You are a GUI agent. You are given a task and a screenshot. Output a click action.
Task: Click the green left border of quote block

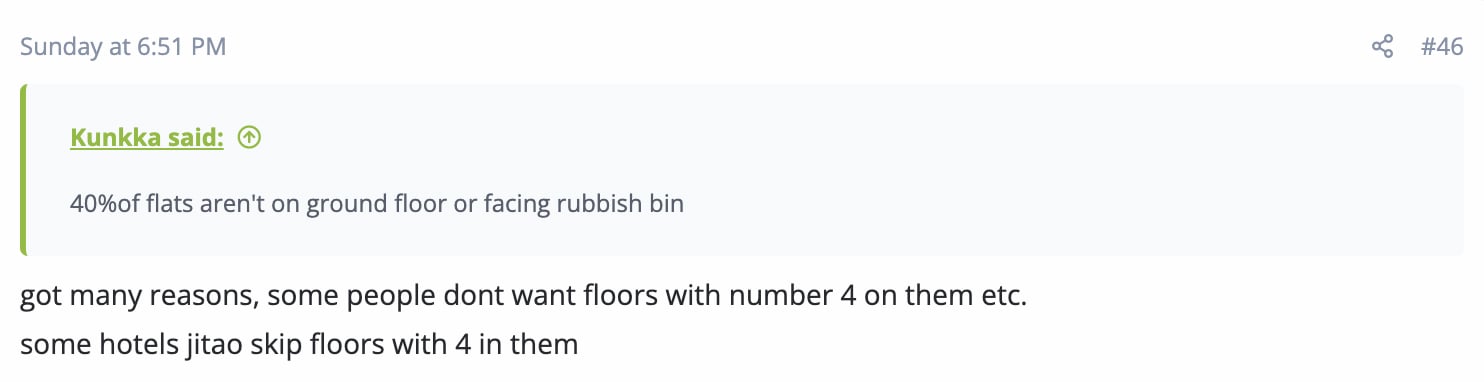pyautogui.click(x=23, y=170)
